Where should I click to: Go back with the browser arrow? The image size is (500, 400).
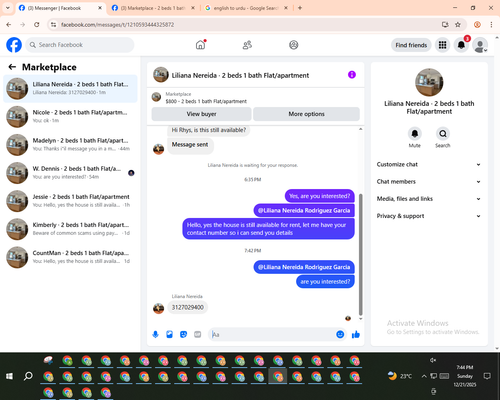coord(9,25)
